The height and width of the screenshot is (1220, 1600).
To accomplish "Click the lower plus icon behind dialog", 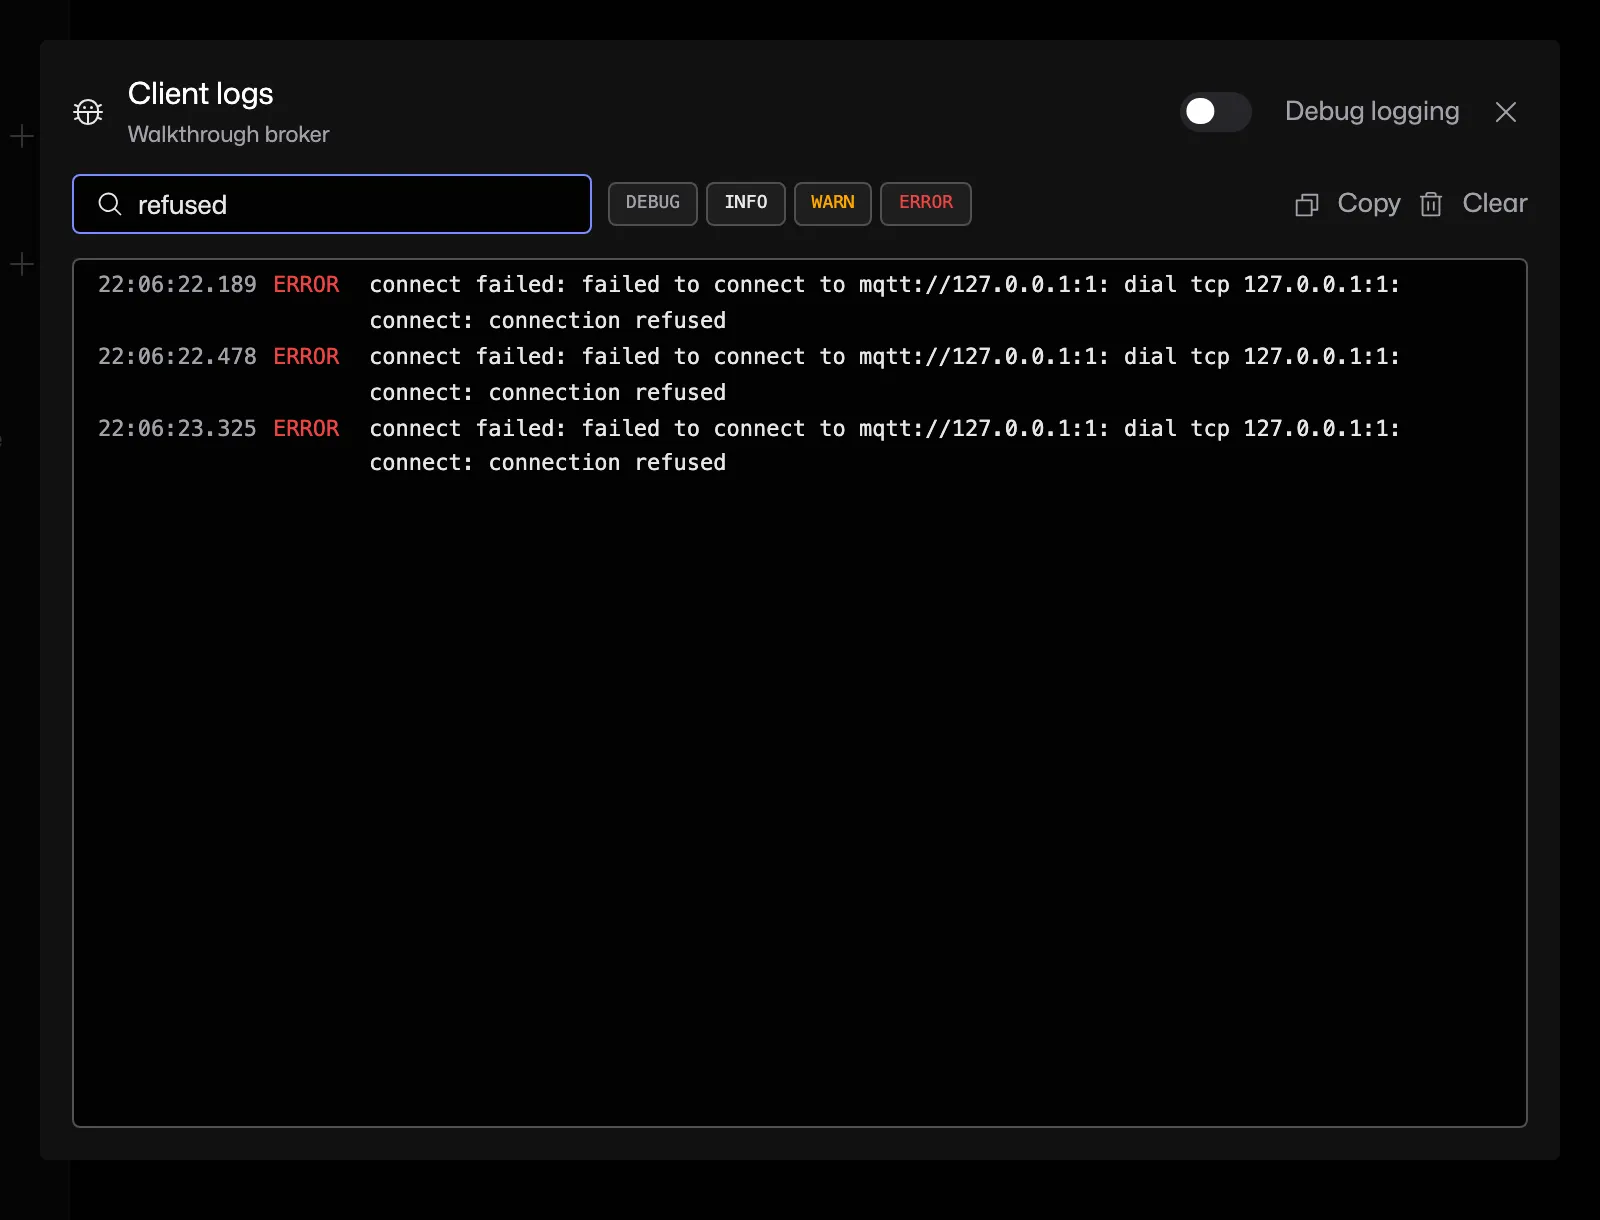I will [x=22, y=264].
